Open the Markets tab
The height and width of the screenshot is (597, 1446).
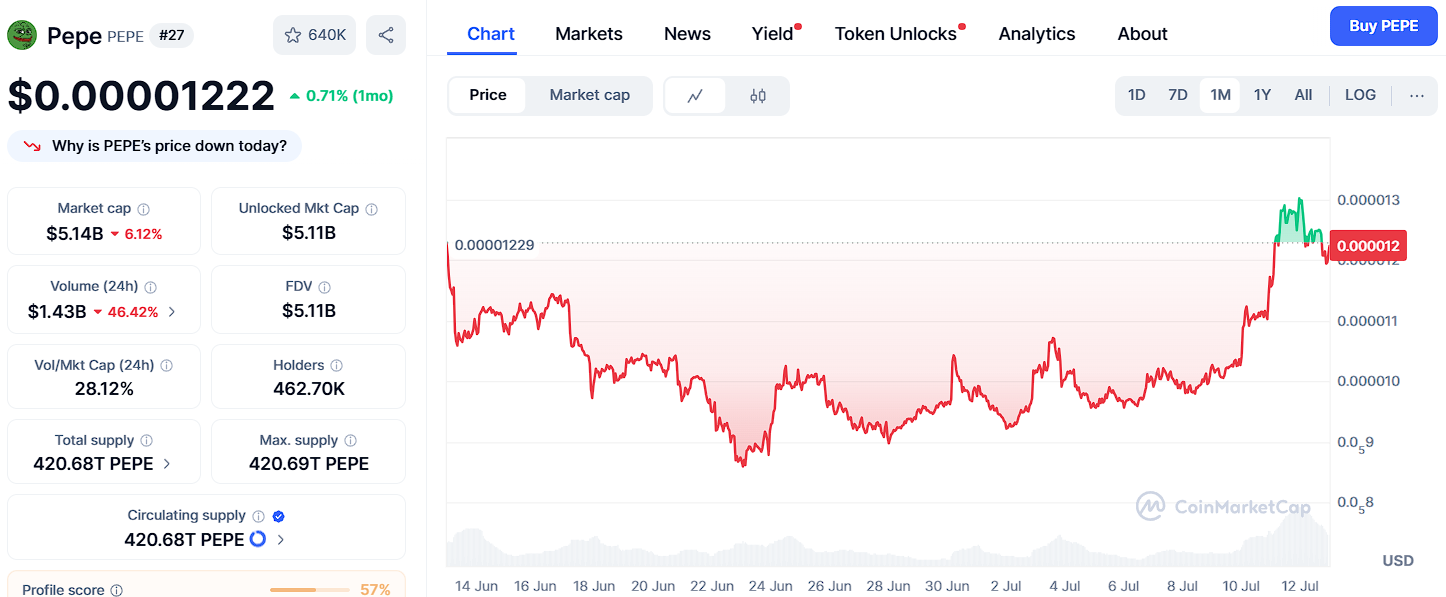tap(589, 34)
